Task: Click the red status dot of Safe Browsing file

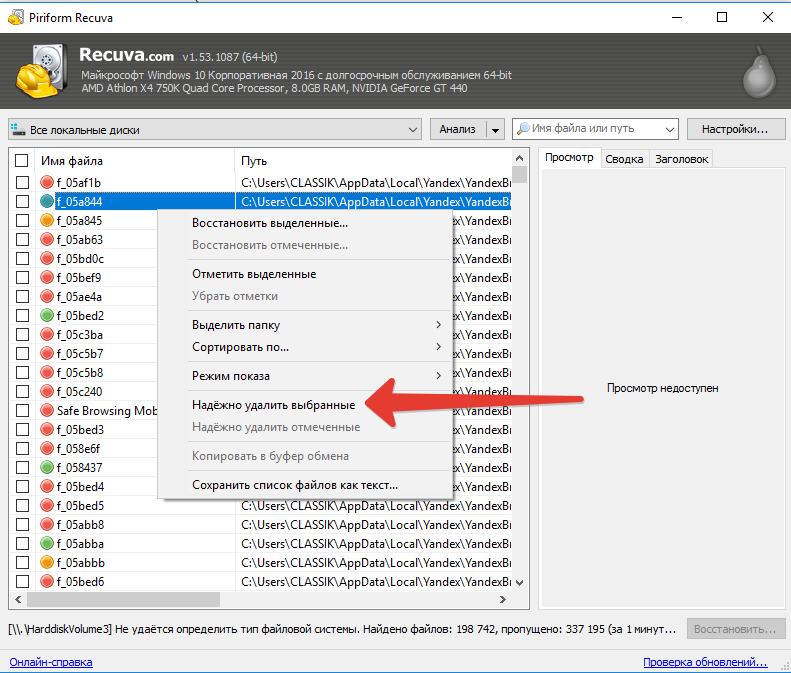Action: click(47, 410)
